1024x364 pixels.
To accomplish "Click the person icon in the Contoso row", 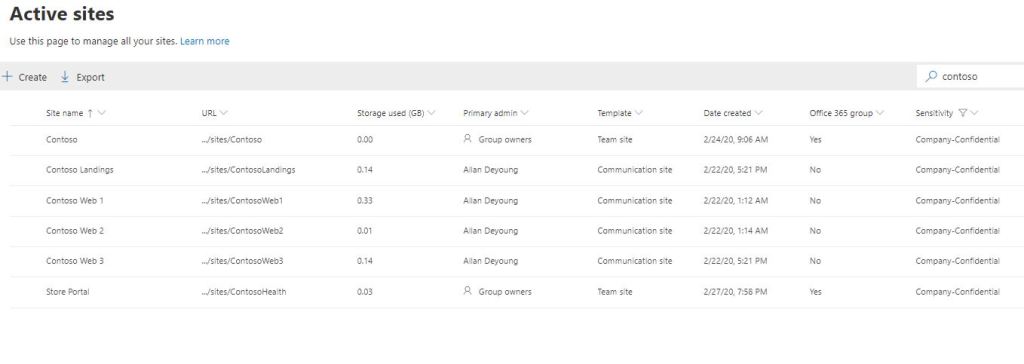I will [x=467, y=139].
